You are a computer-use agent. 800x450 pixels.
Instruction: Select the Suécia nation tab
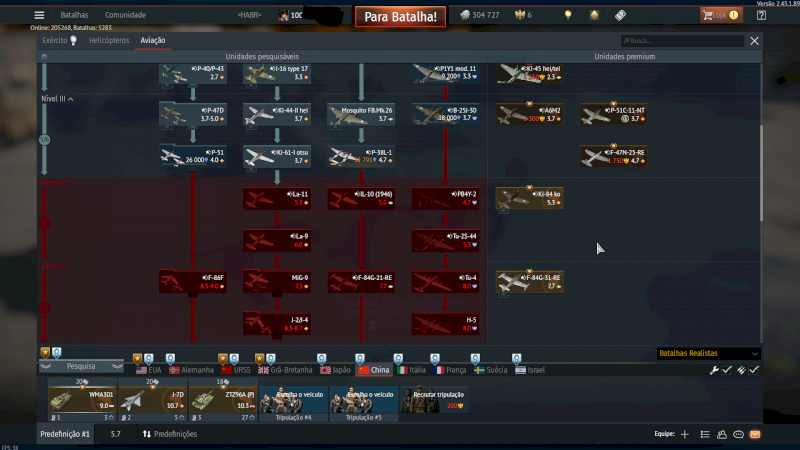491,370
